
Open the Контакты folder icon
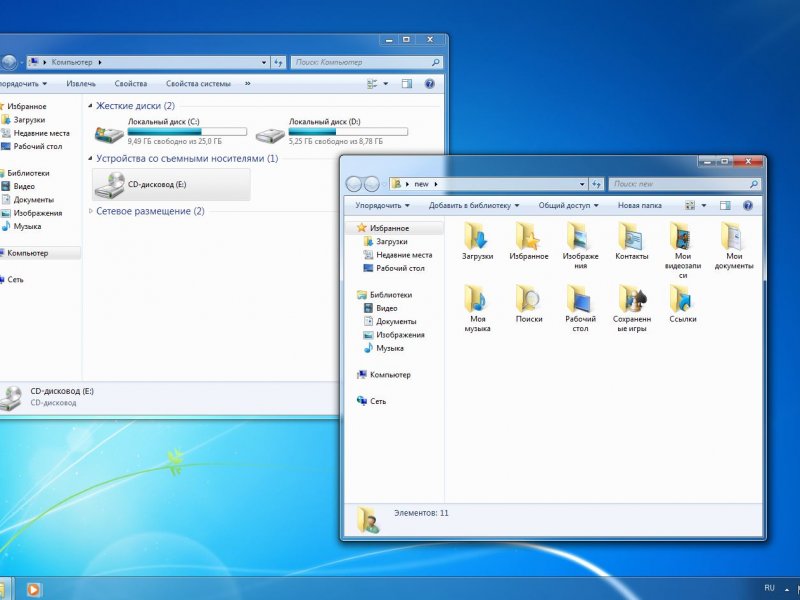631,236
